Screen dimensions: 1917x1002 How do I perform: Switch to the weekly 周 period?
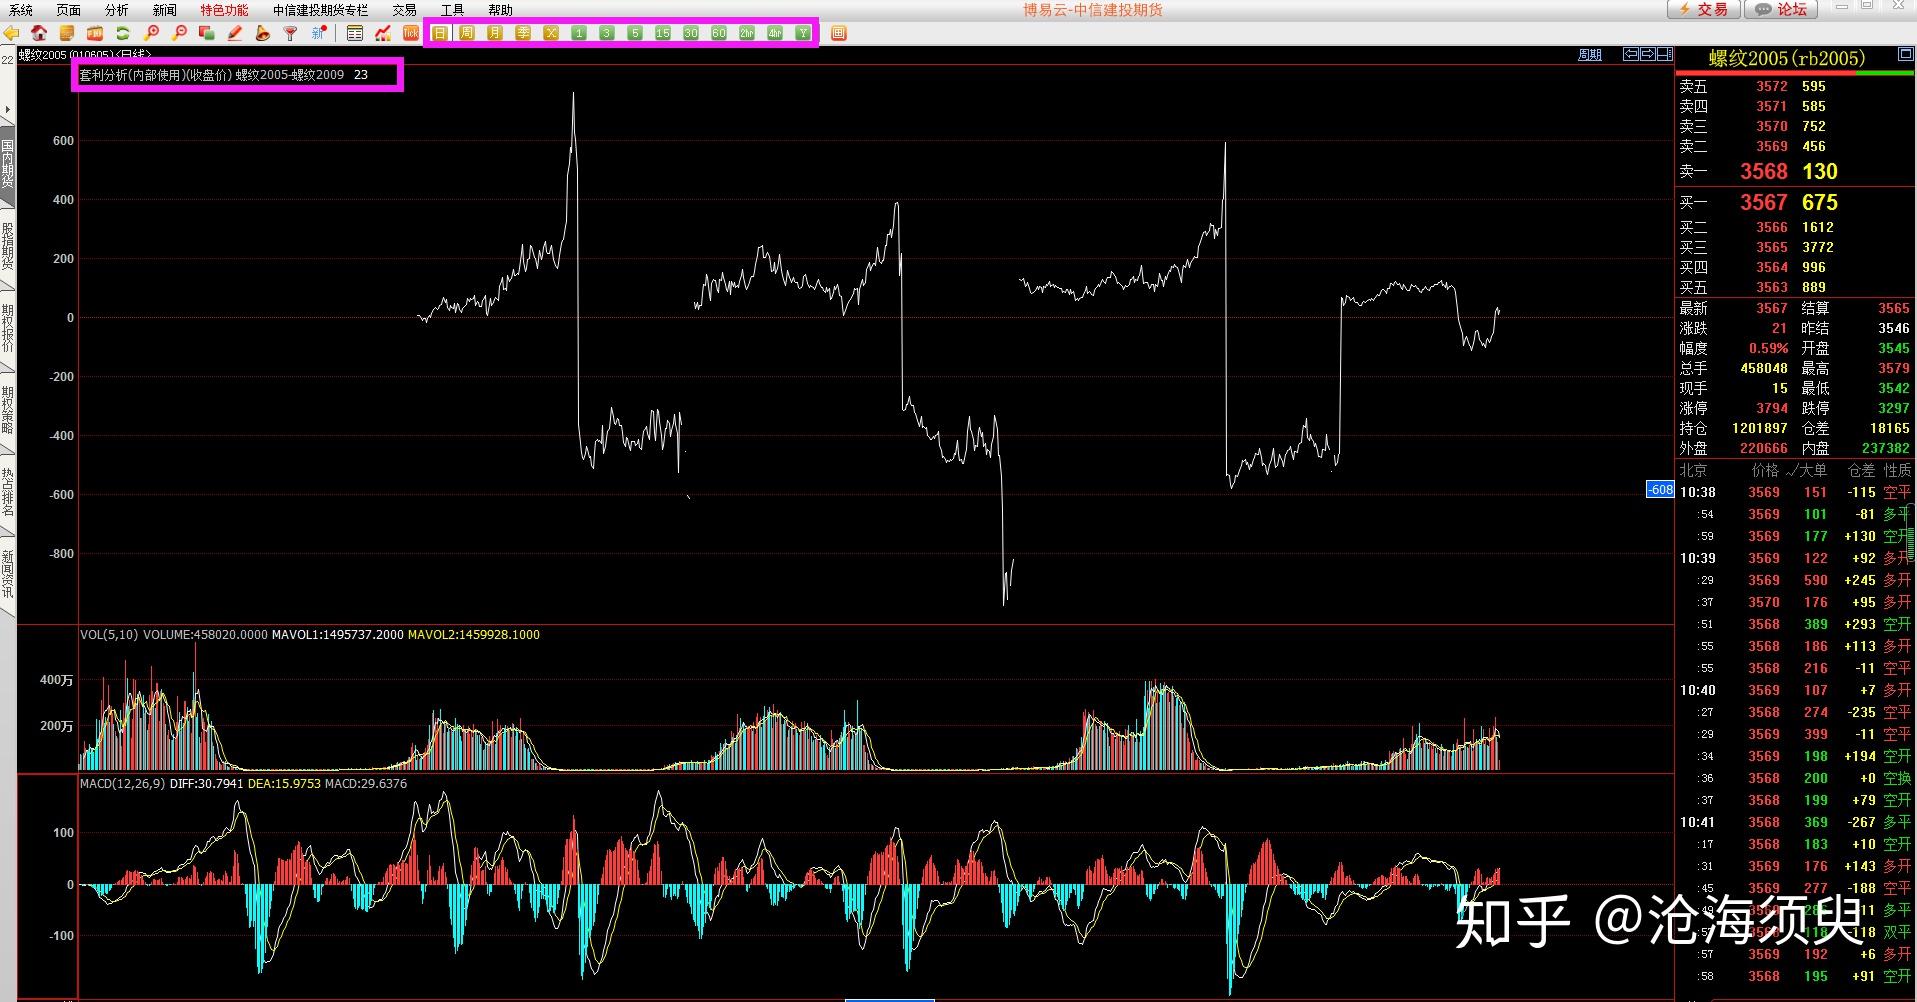point(466,33)
